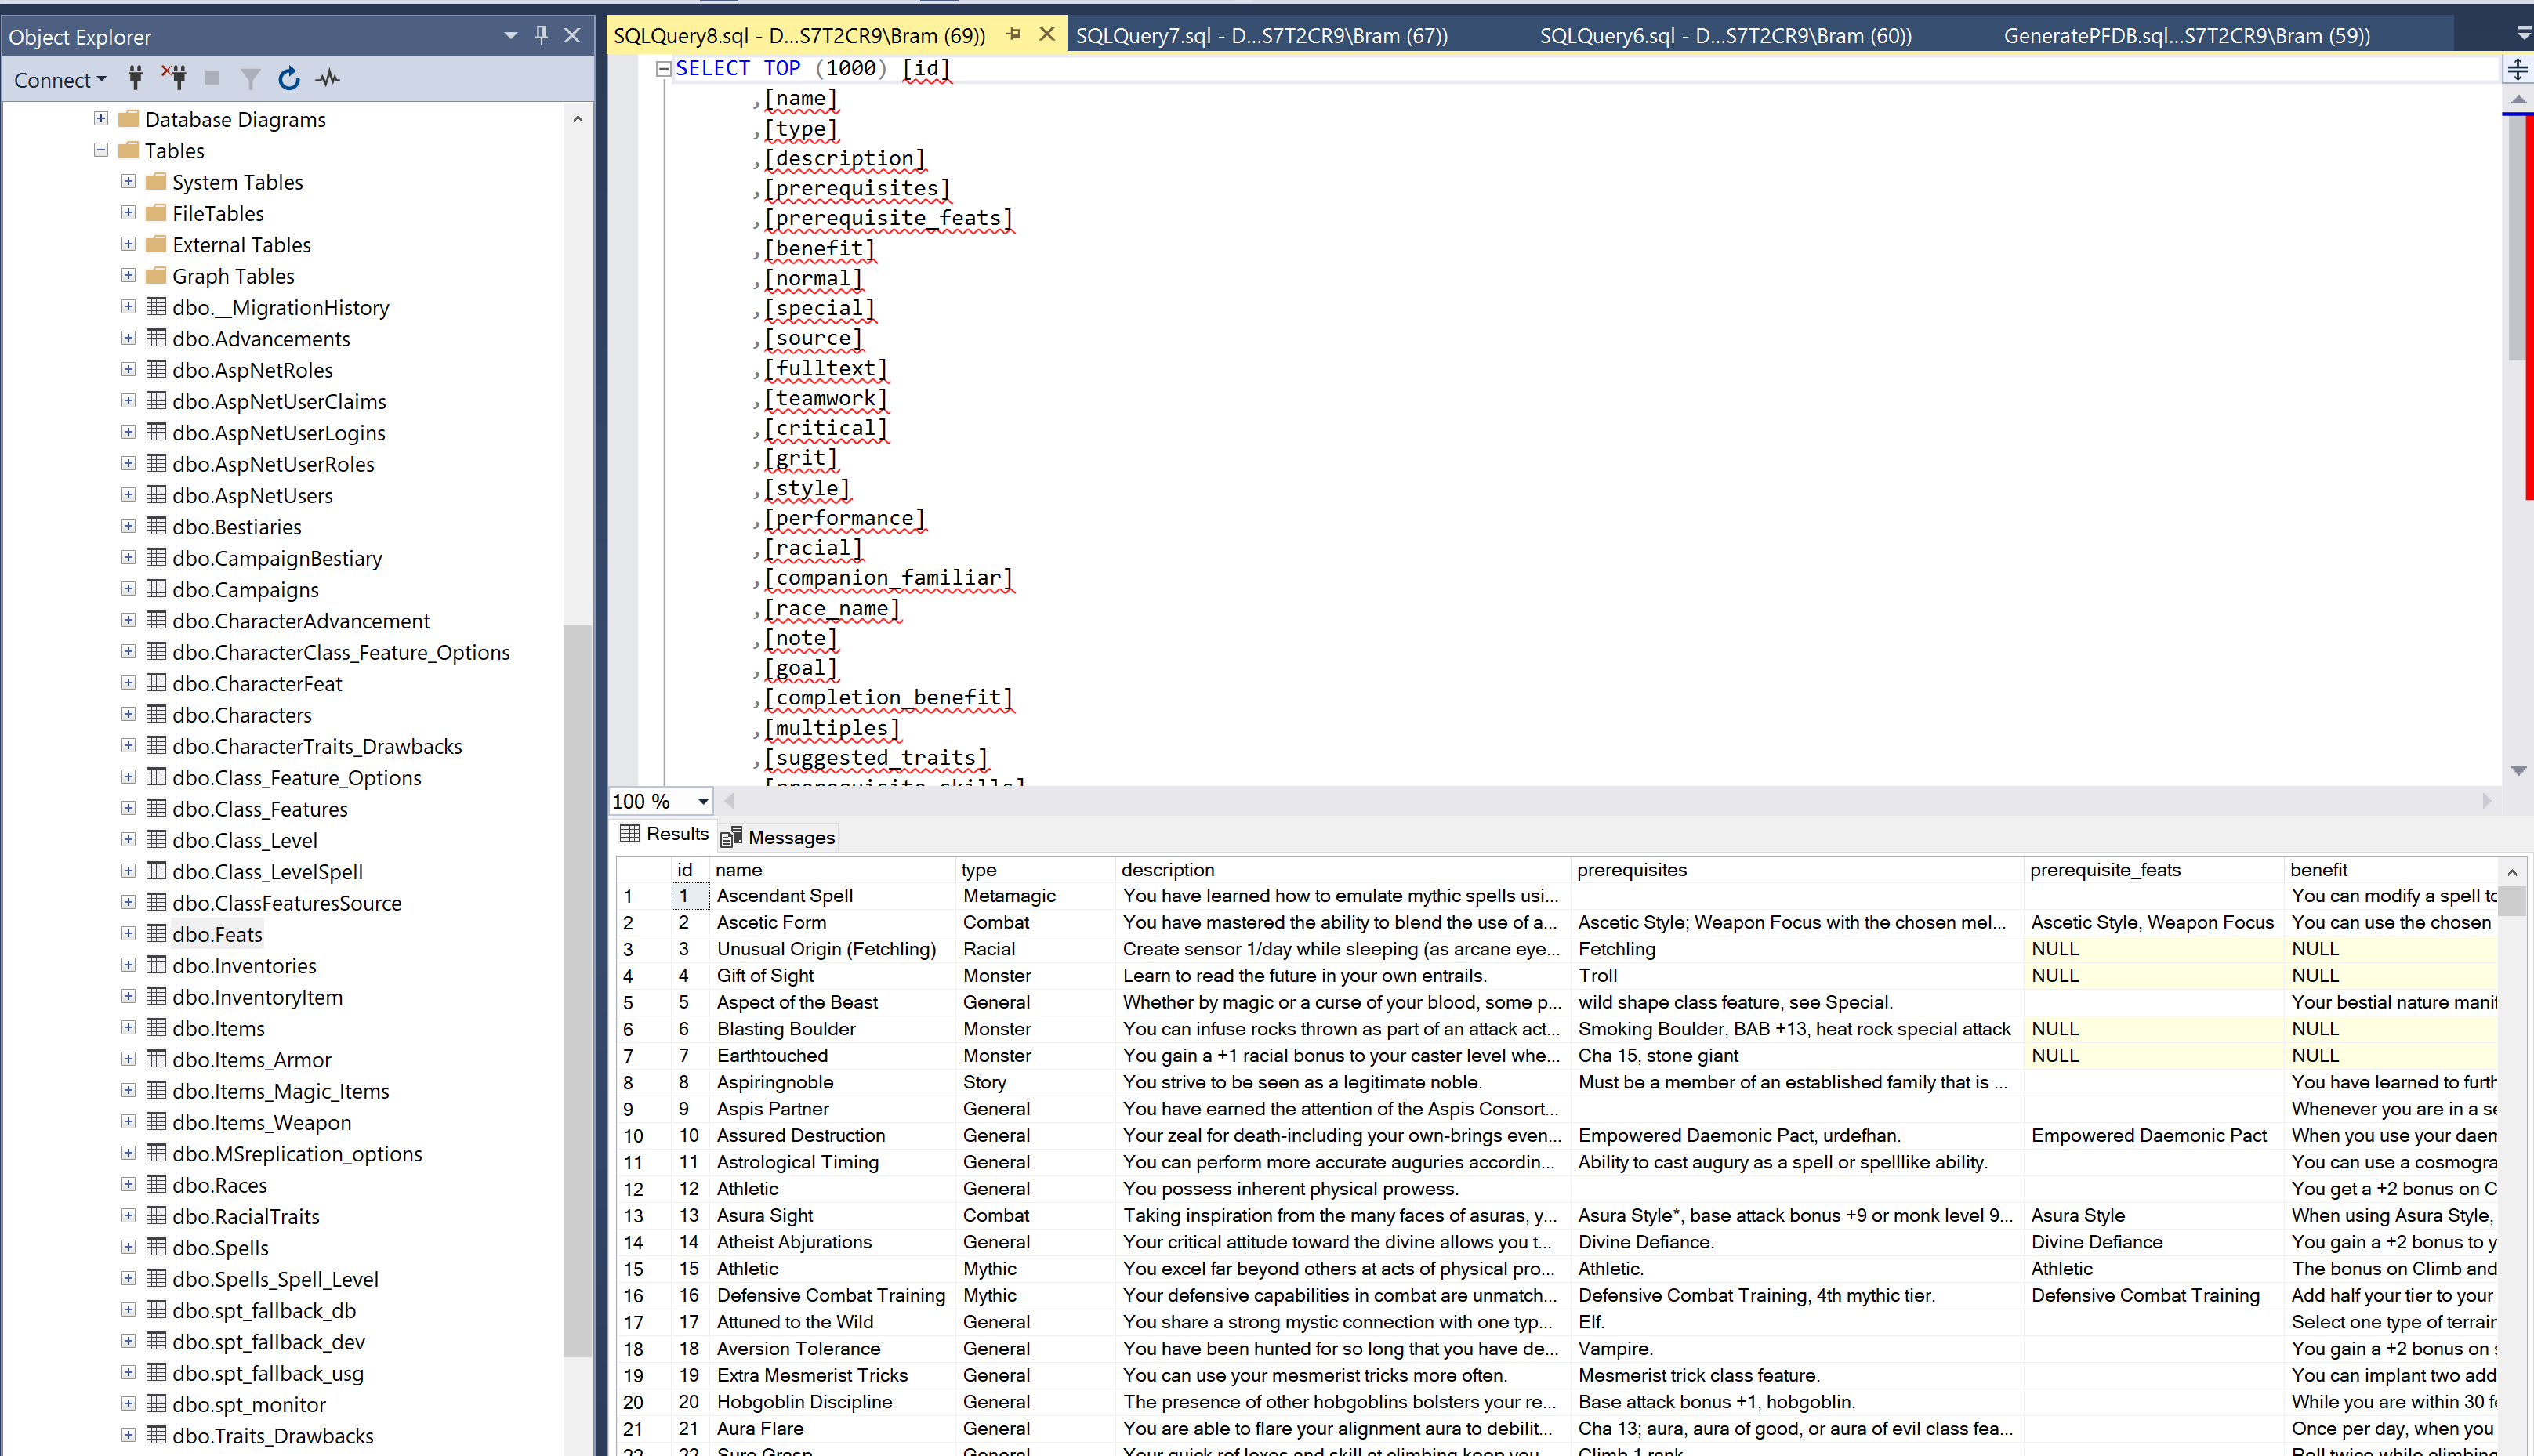Click the benefit column header
Viewport: 2534px width, 1456px height.
click(x=2392, y=870)
